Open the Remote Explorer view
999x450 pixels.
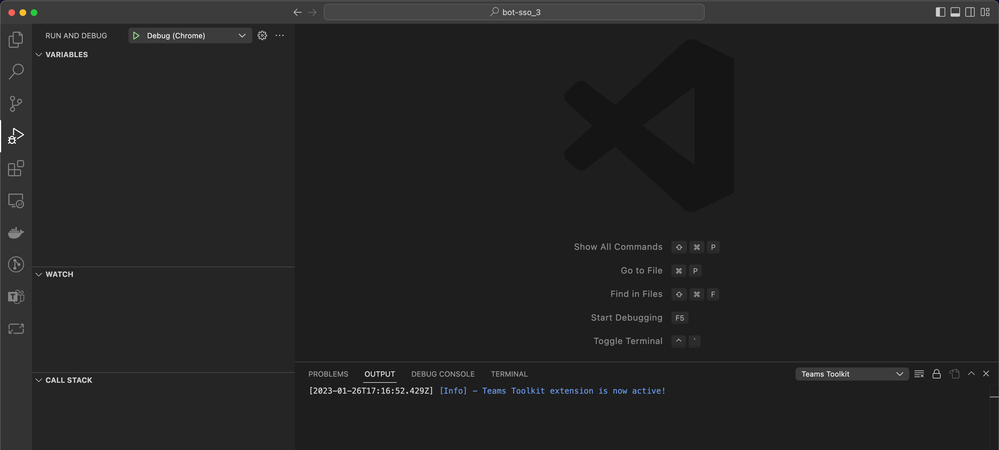point(16,201)
